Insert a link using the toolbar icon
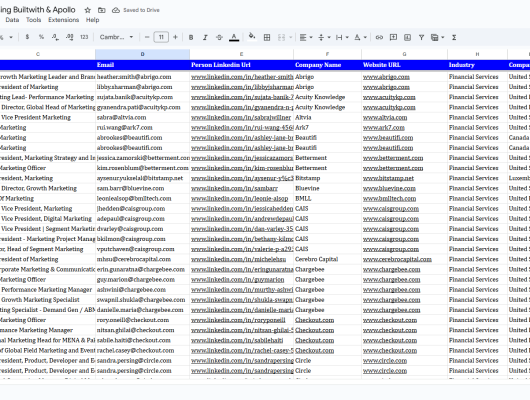 coord(379,37)
